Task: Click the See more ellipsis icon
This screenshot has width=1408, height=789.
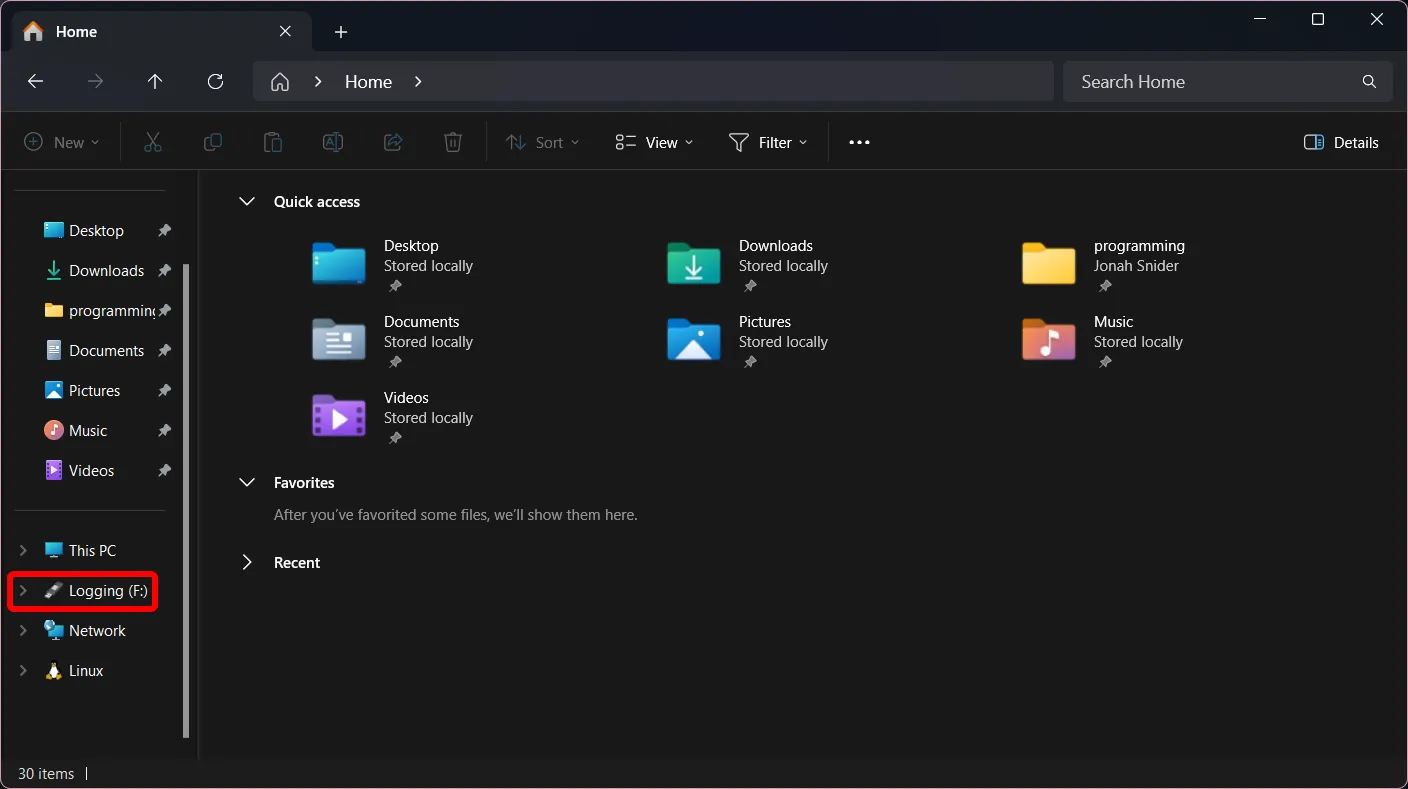Action: click(858, 142)
